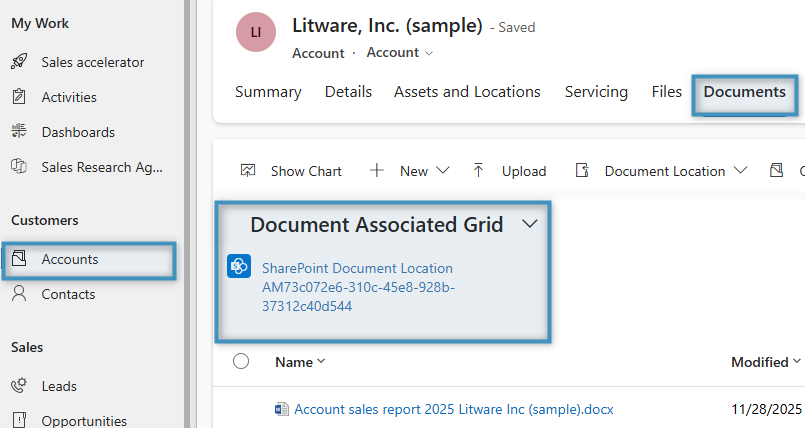Click the Contacts person icon
805x428 pixels.
coord(19,294)
